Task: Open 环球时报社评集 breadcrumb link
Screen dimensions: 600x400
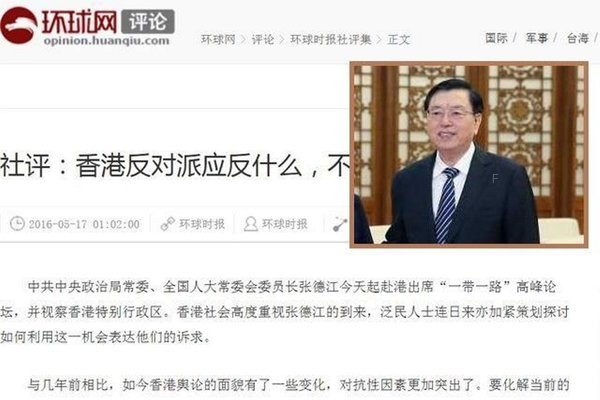Action: 331,39
